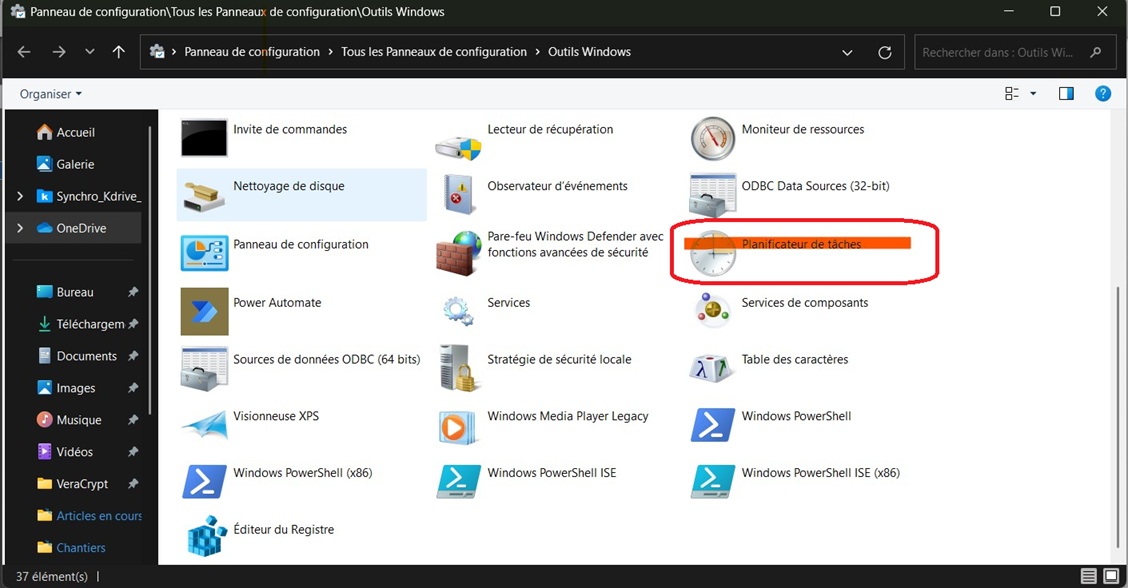This screenshot has width=1128, height=588.
Task: Switch to the details view in status bar
Action: pyautogui.click(x=1088, y=576)
